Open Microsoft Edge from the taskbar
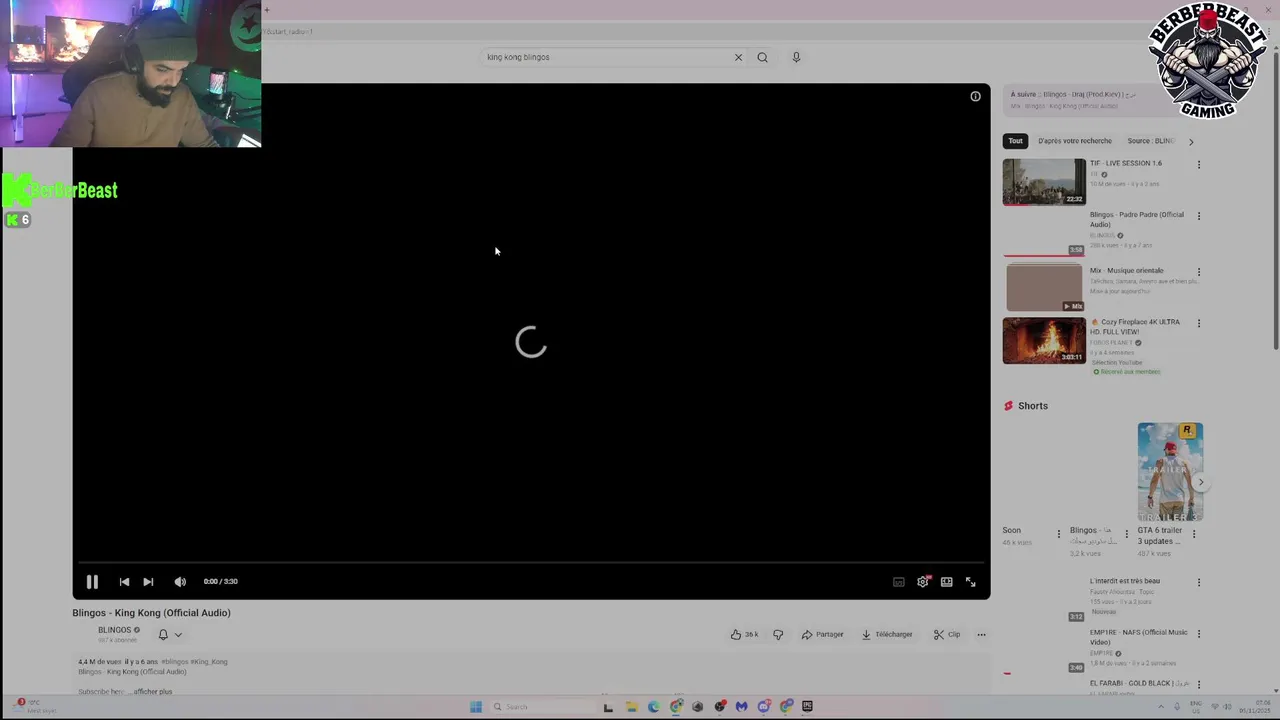The image size is (1280, 720). click(x=653, y=707)
